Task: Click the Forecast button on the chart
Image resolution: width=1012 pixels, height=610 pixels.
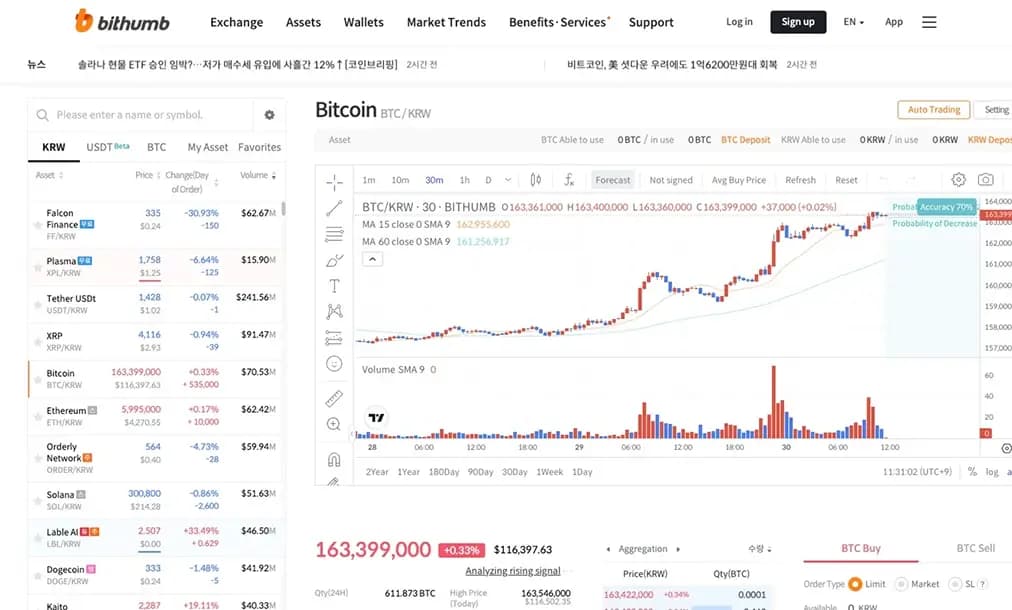Action: (x=613, y=180)
